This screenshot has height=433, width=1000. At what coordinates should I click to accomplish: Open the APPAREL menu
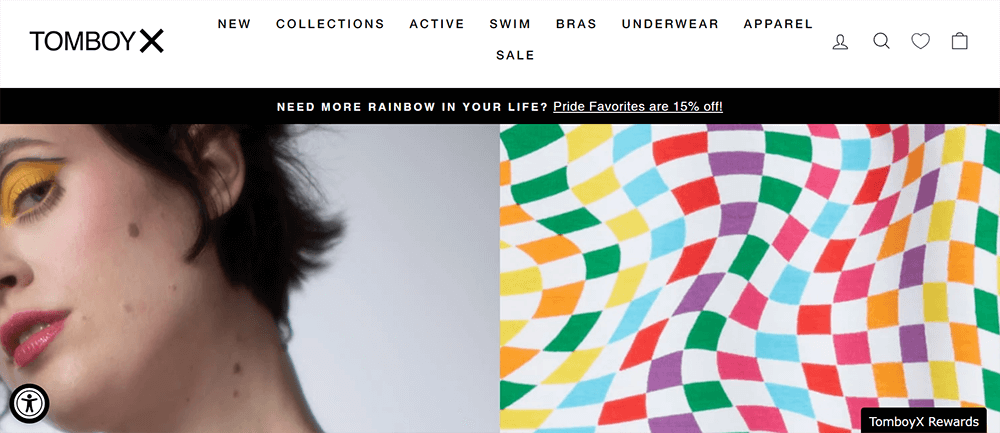click(x=778, y=24)
